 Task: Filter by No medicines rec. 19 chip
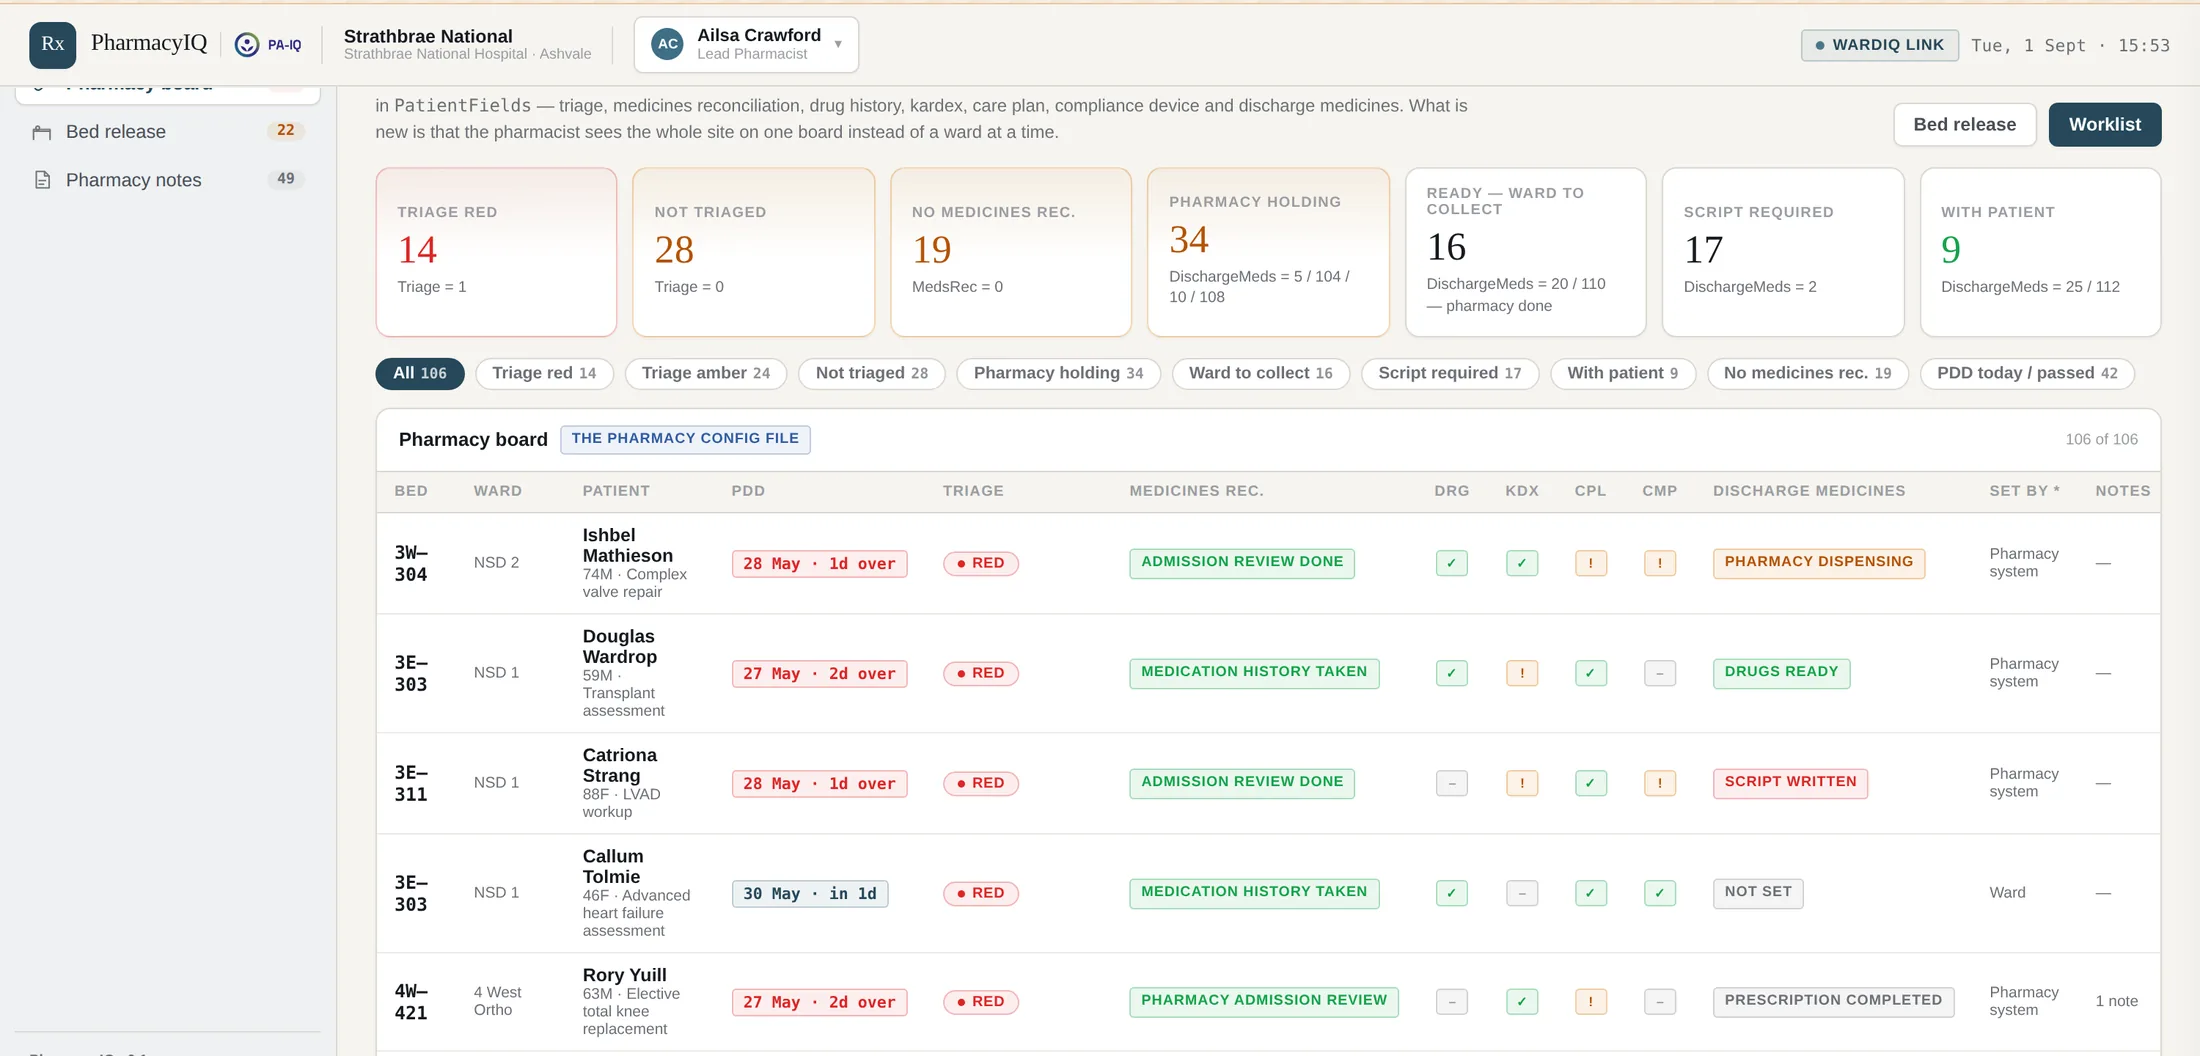(x=1807, y=373)
